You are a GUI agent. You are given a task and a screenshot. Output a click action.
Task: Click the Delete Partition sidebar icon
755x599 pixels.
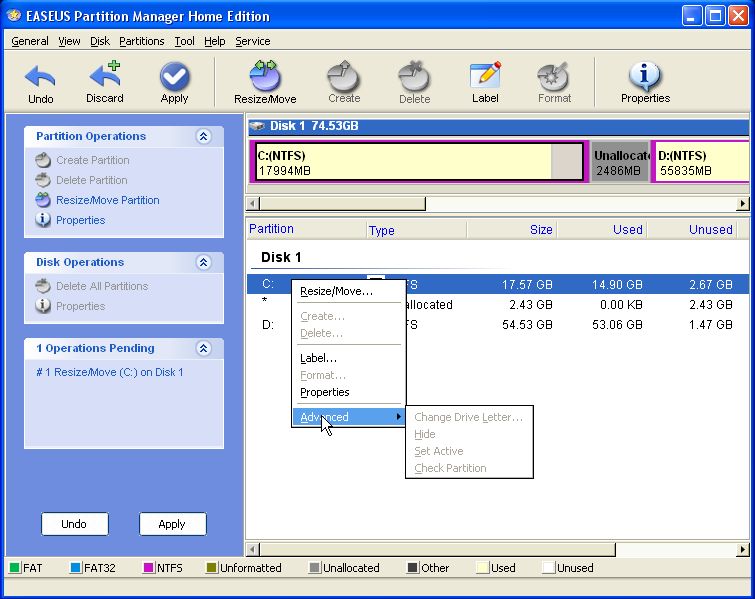tap(43, 180)
